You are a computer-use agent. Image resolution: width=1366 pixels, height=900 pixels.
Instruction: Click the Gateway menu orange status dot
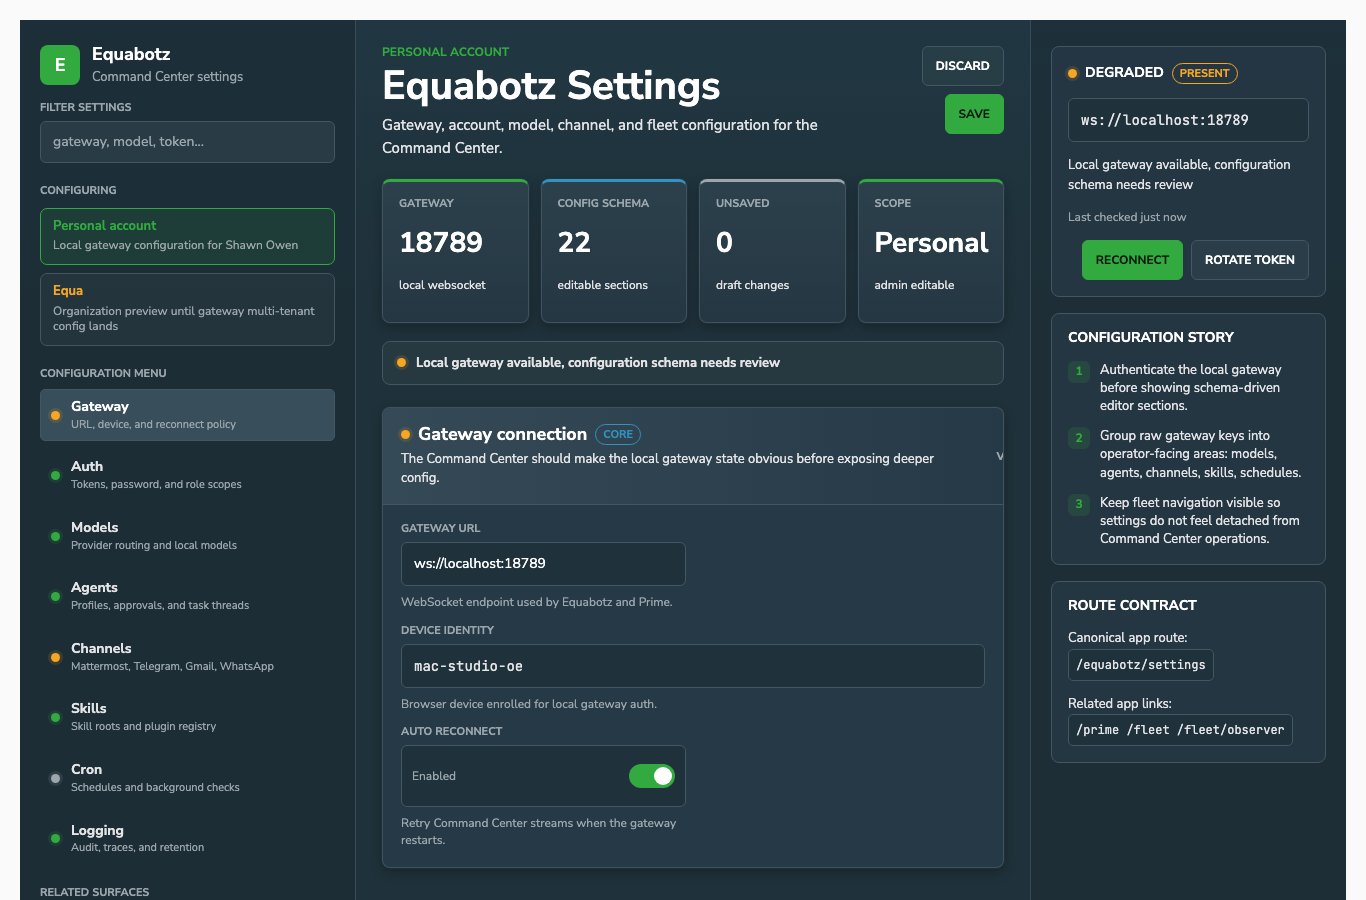pos(55,415)
